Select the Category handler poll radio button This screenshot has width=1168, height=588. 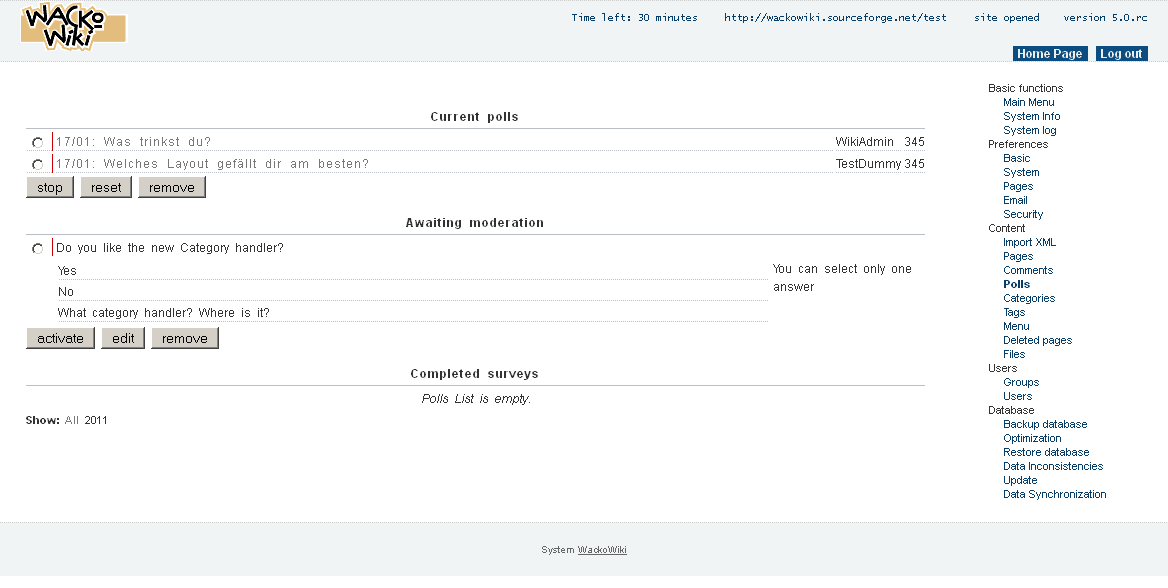37,249
